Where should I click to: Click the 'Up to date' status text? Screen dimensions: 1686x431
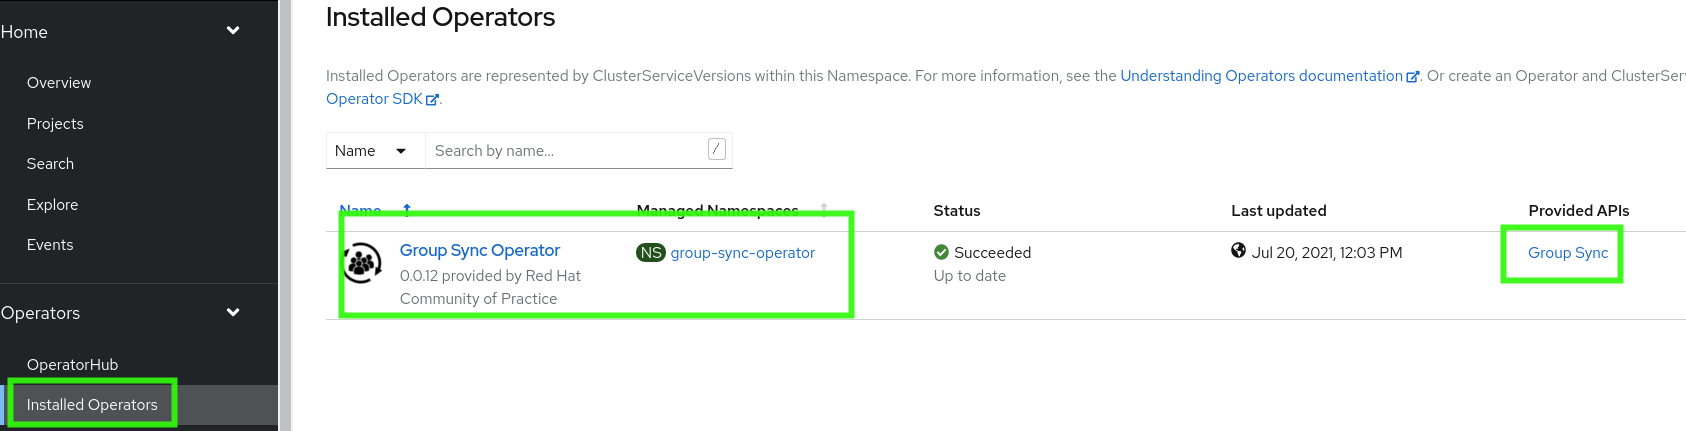coord(970,276)
